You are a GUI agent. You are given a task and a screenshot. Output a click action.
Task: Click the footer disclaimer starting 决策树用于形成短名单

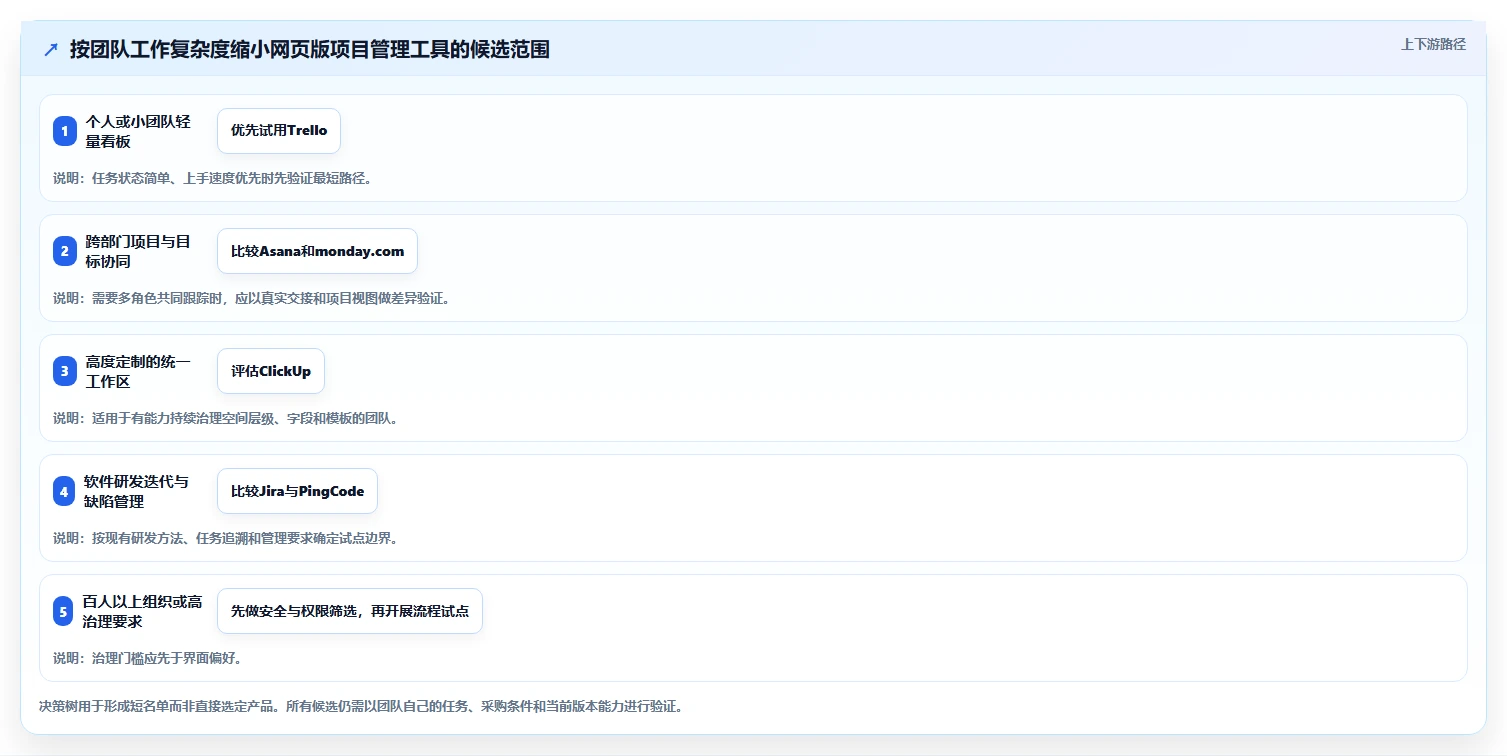tap(360, 706)
